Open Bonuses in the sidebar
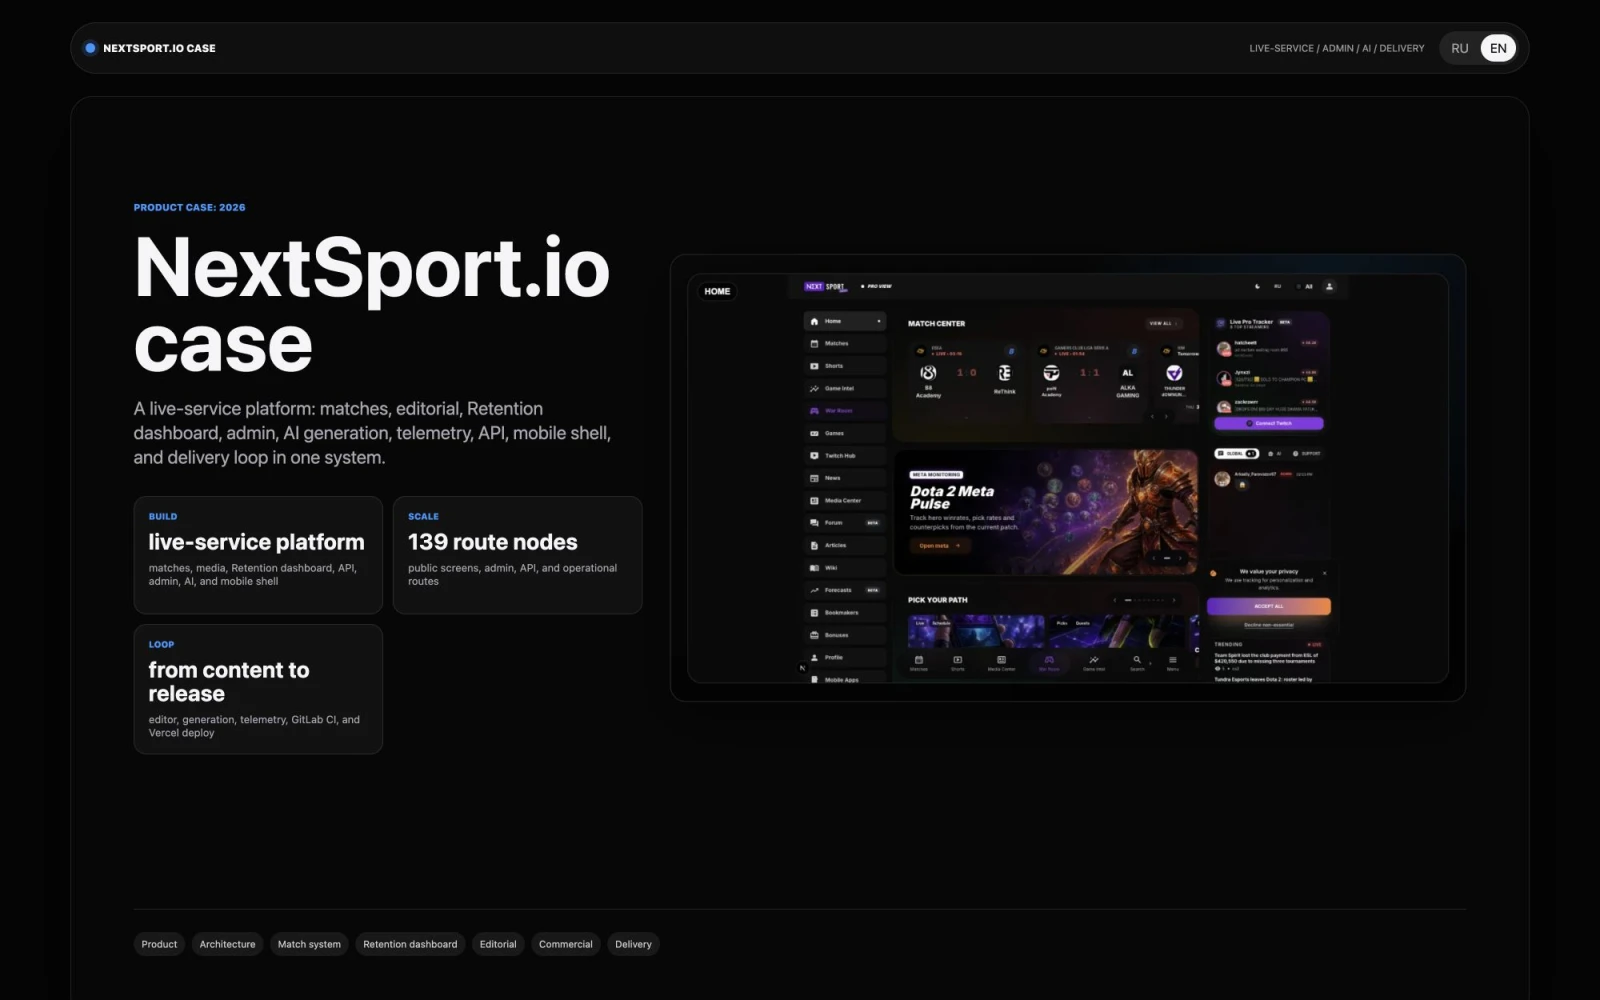The width and height of the screenshot is (1600, 1000). coord(844,635)
